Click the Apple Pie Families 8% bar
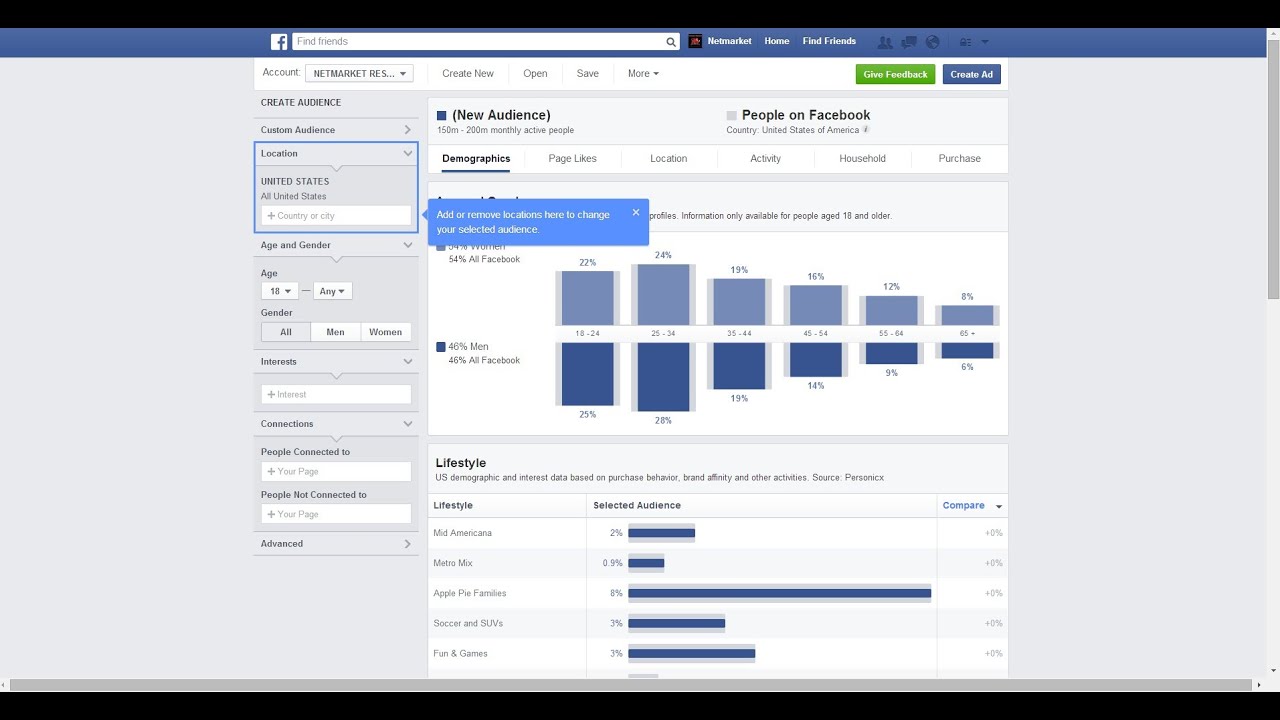1280x720 pixels. coord(779,594)
